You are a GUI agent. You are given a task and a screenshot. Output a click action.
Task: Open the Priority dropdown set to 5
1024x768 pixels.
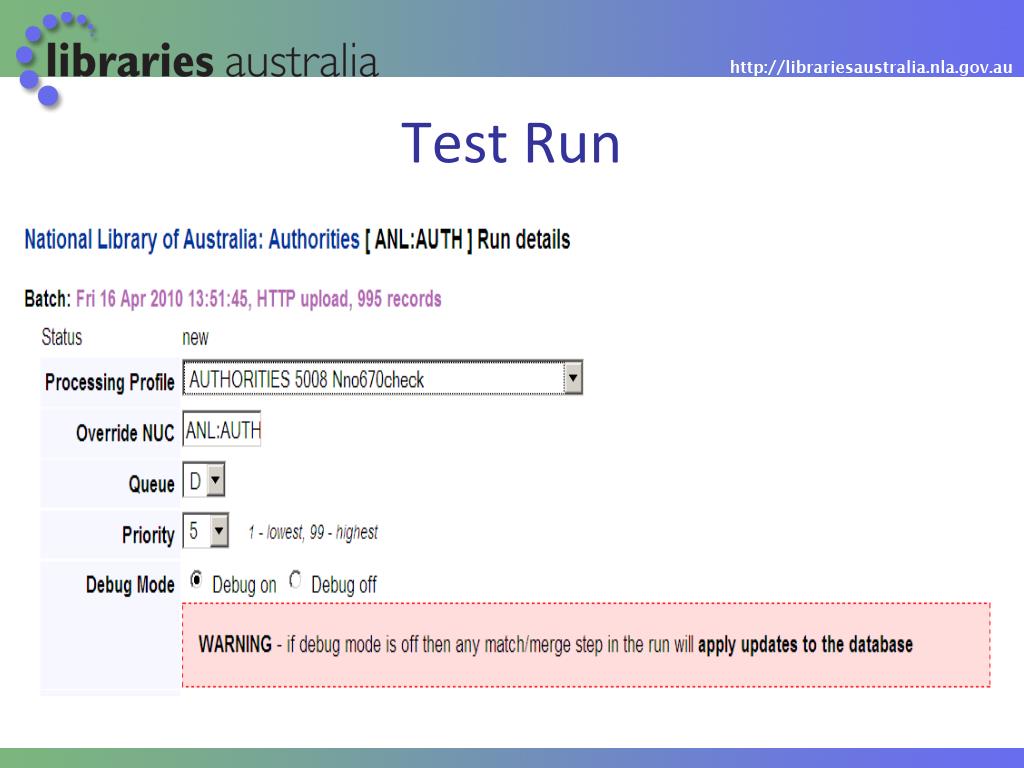(x=206, y=530)
